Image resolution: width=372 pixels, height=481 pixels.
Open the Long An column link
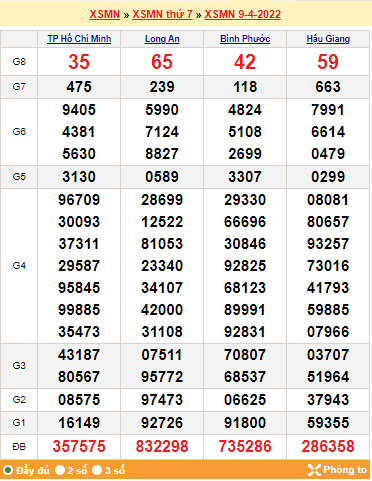point(162,39)
